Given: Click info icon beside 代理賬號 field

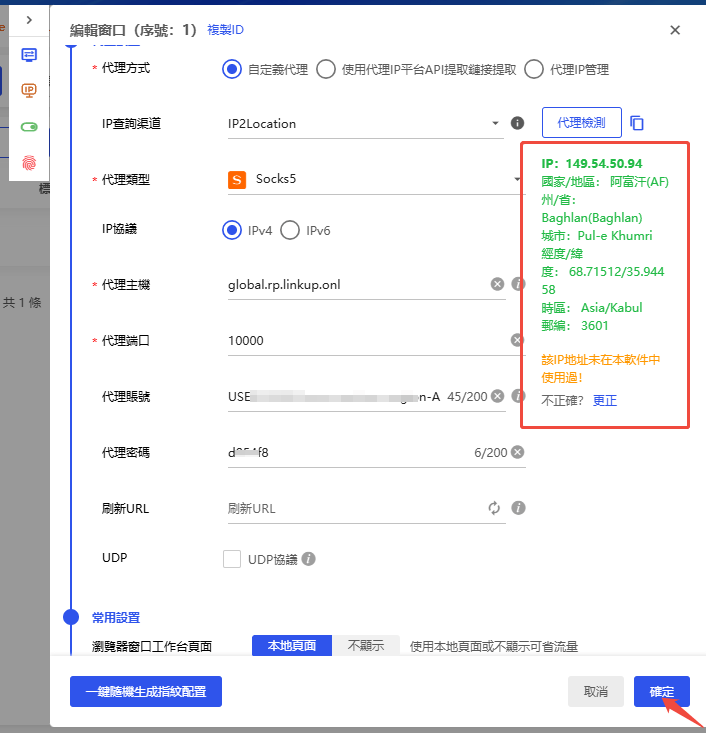Looking at the screenshot, I should [x=518, y=396].
